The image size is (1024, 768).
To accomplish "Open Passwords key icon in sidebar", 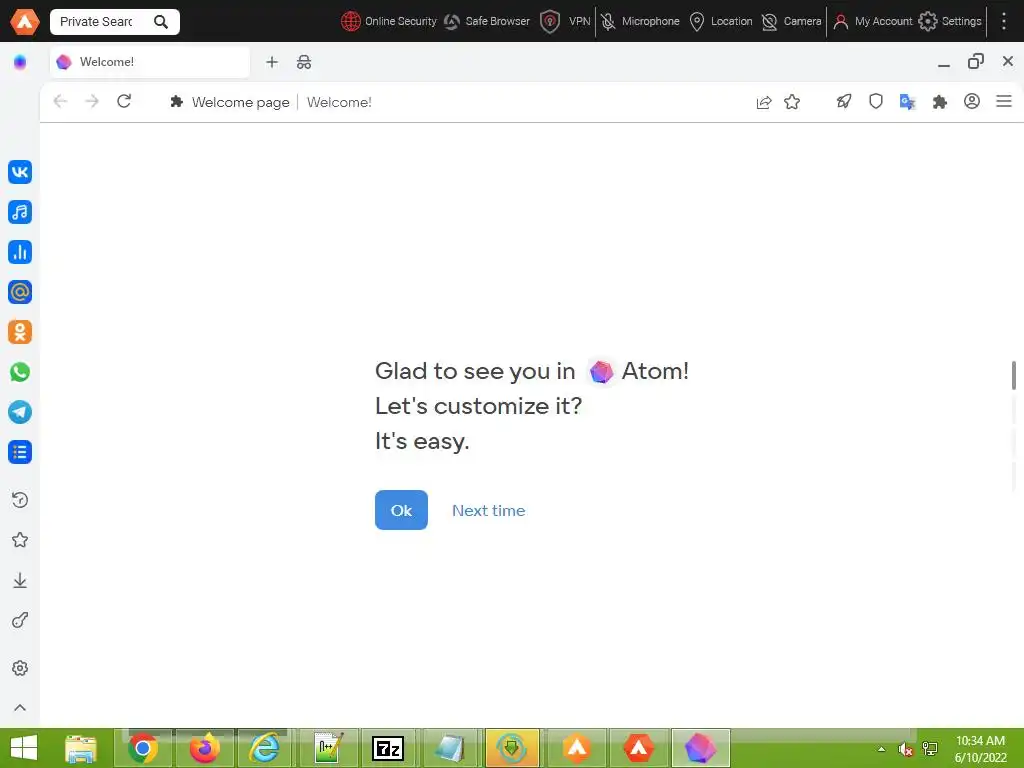I will [x=20, y=620].
